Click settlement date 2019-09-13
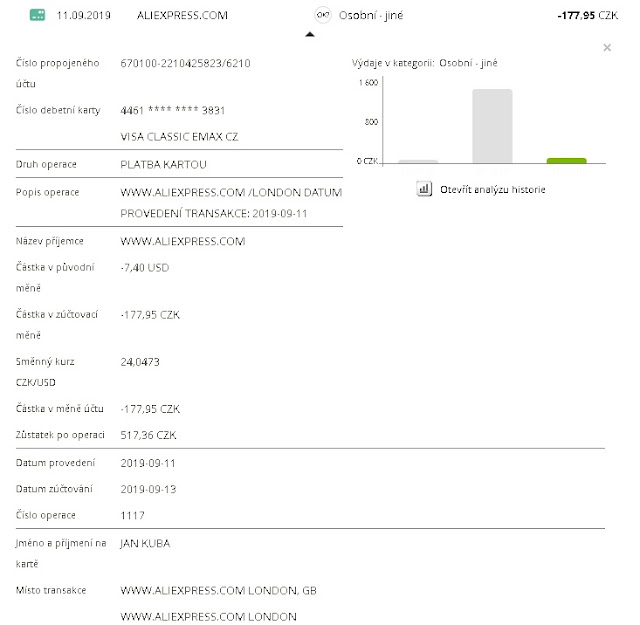640x625 pixels. pyautogui.click(x=148, y=489)
